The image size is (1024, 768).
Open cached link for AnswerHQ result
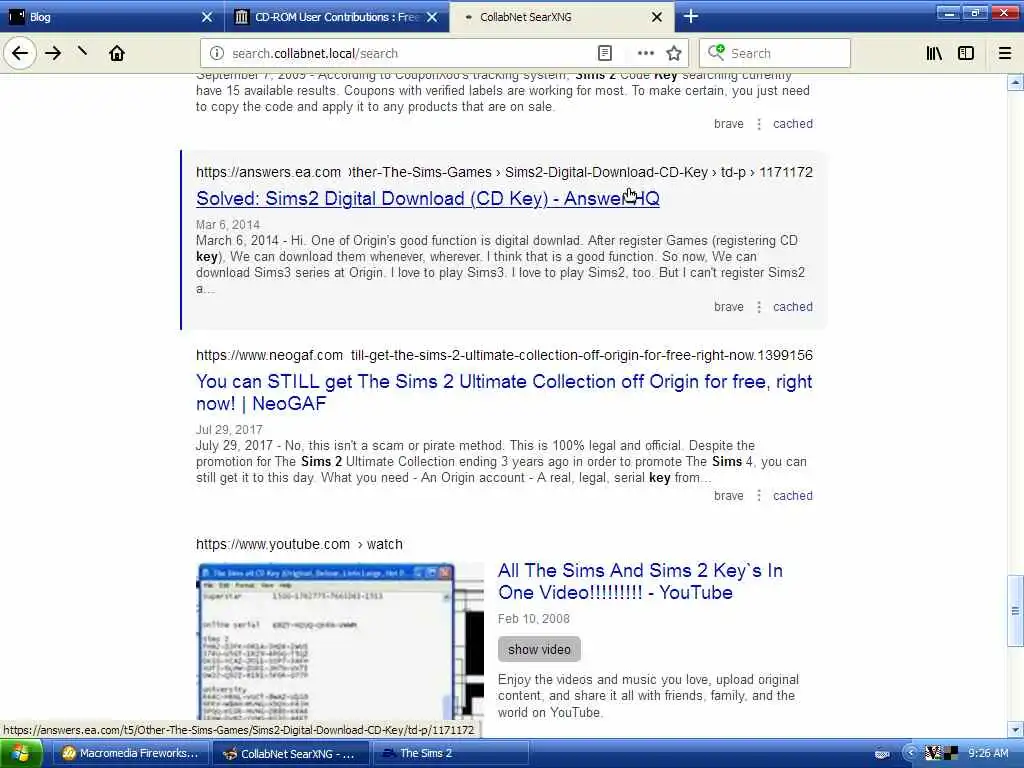[793, 306]
